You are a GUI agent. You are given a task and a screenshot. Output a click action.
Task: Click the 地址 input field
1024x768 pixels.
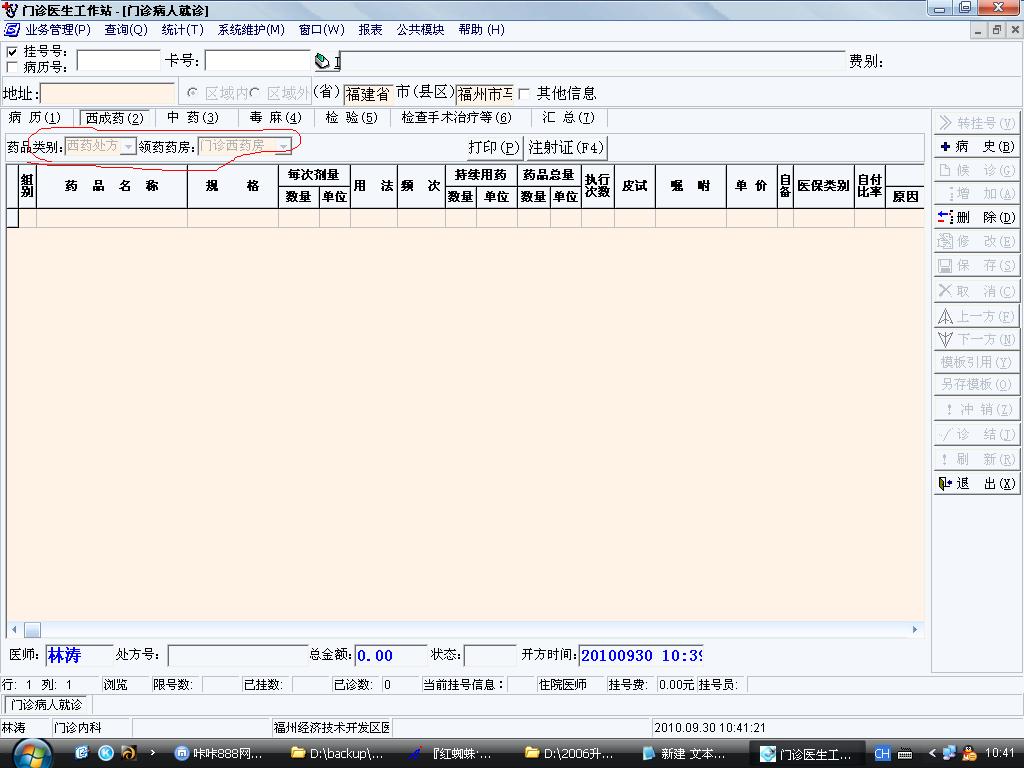108,93
